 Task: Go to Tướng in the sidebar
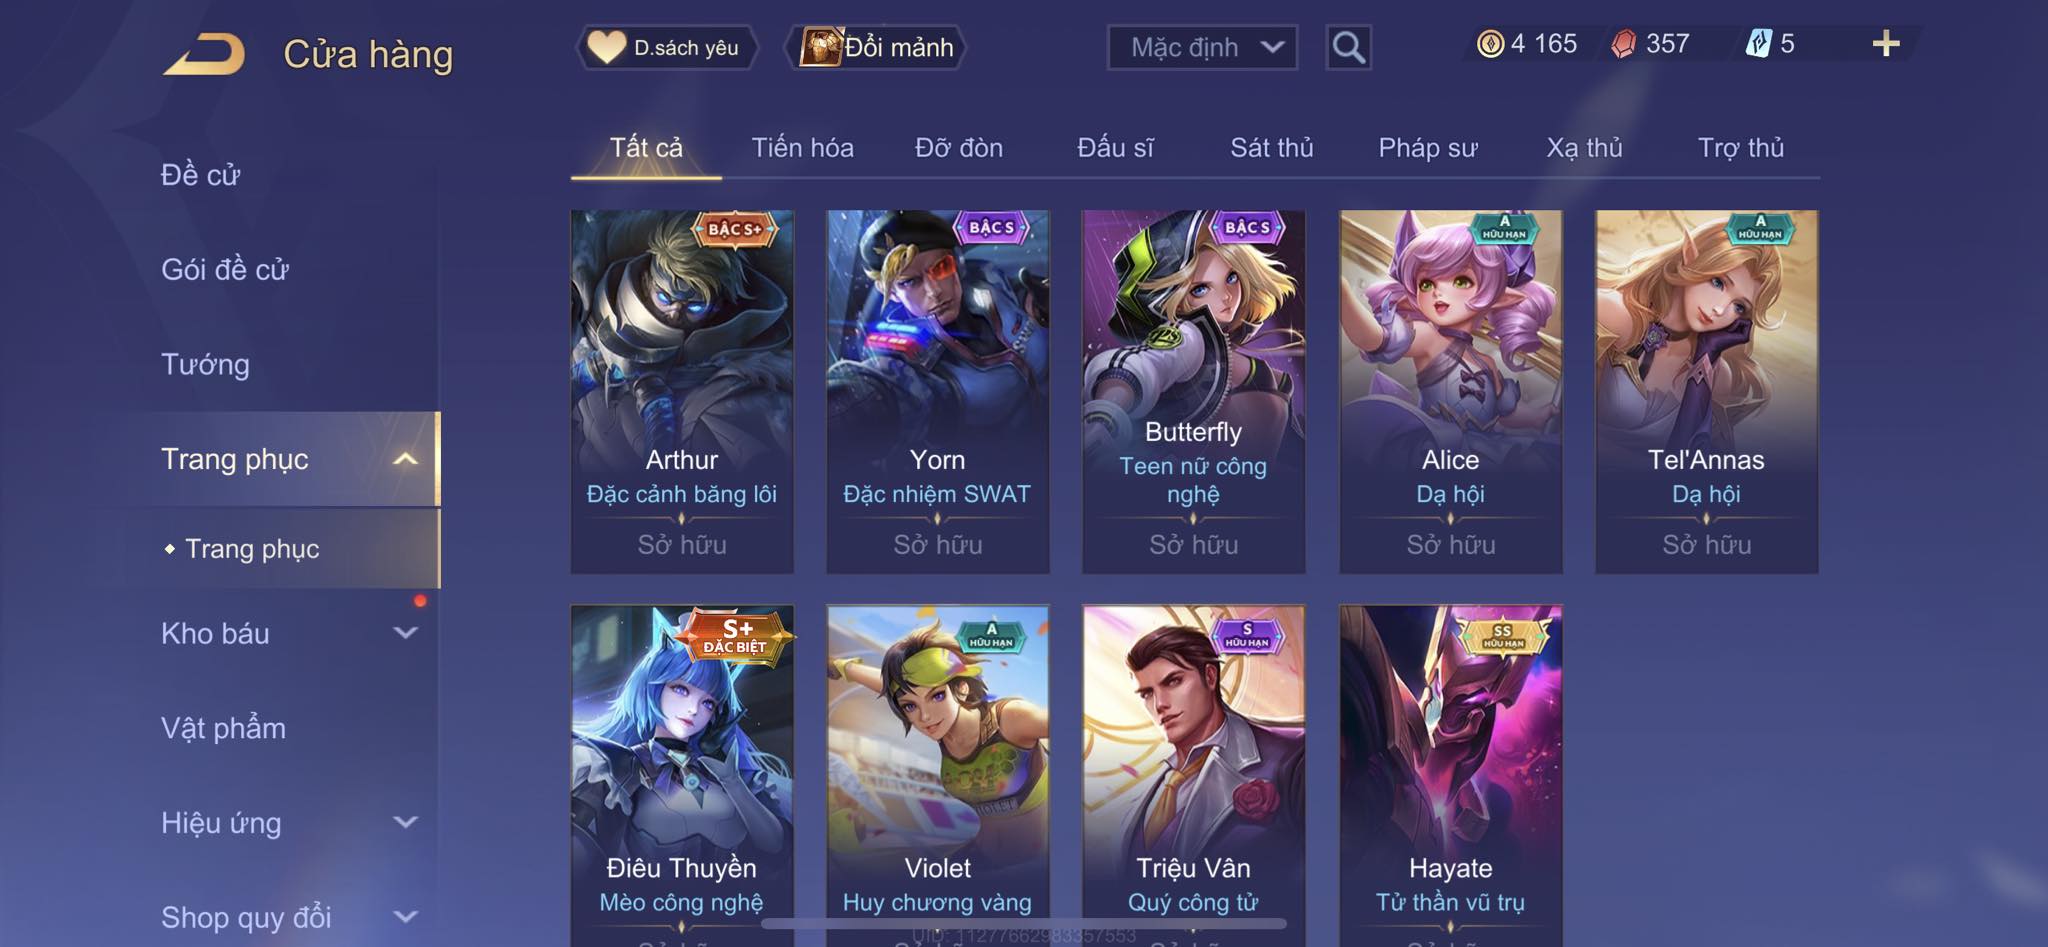(x=205, y=364)
